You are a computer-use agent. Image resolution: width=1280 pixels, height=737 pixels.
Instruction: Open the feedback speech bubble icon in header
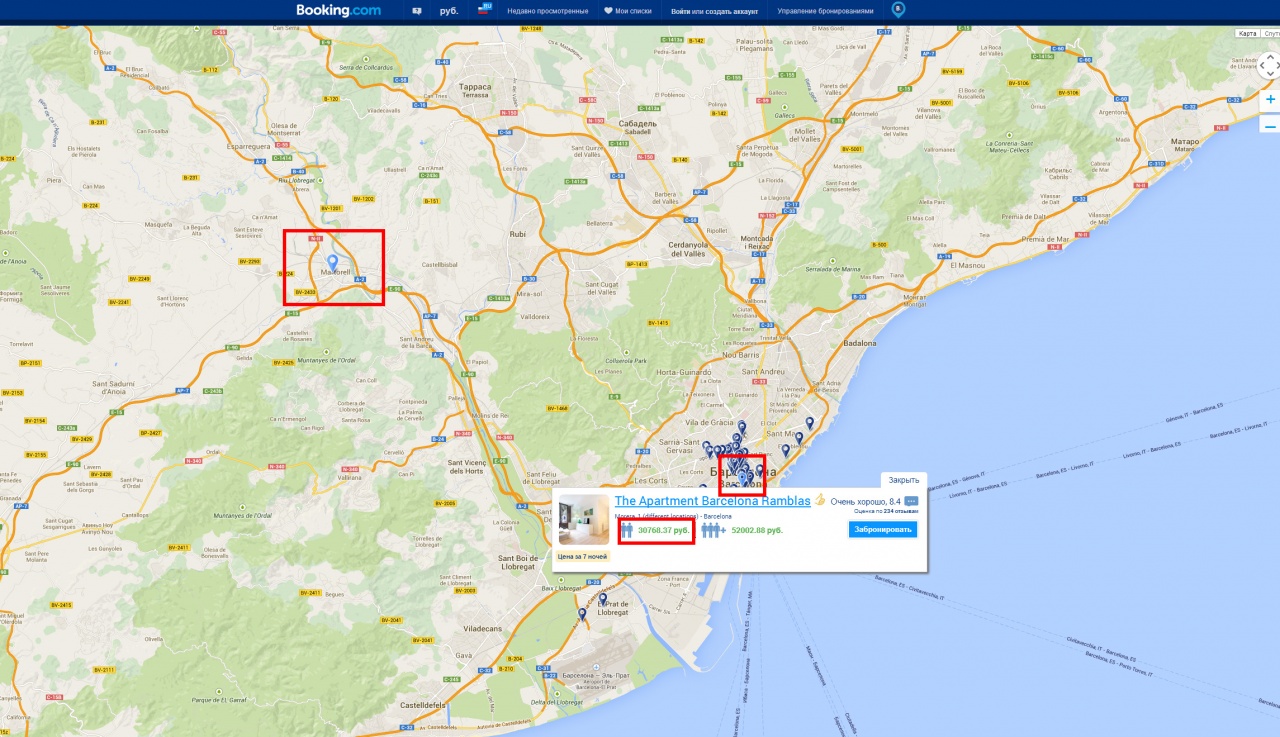click(x=417, y=11)
